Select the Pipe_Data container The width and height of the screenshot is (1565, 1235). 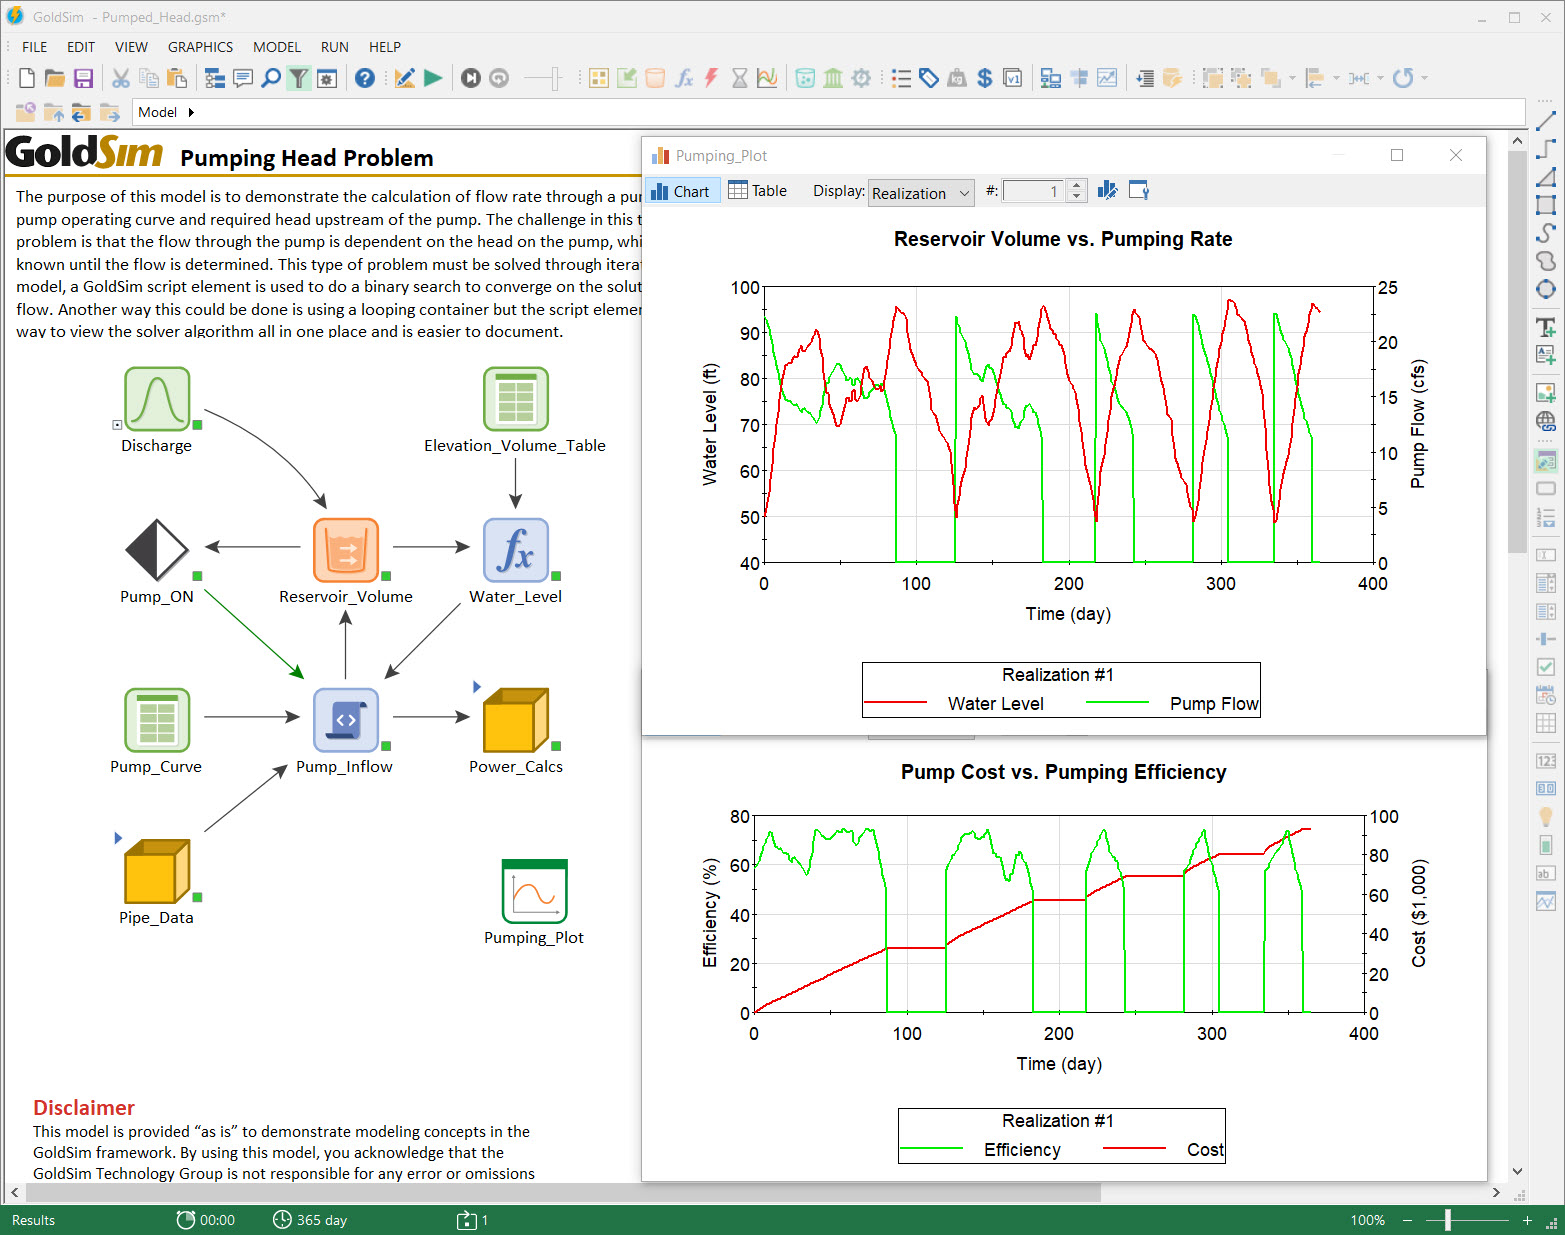pos(157,871)
